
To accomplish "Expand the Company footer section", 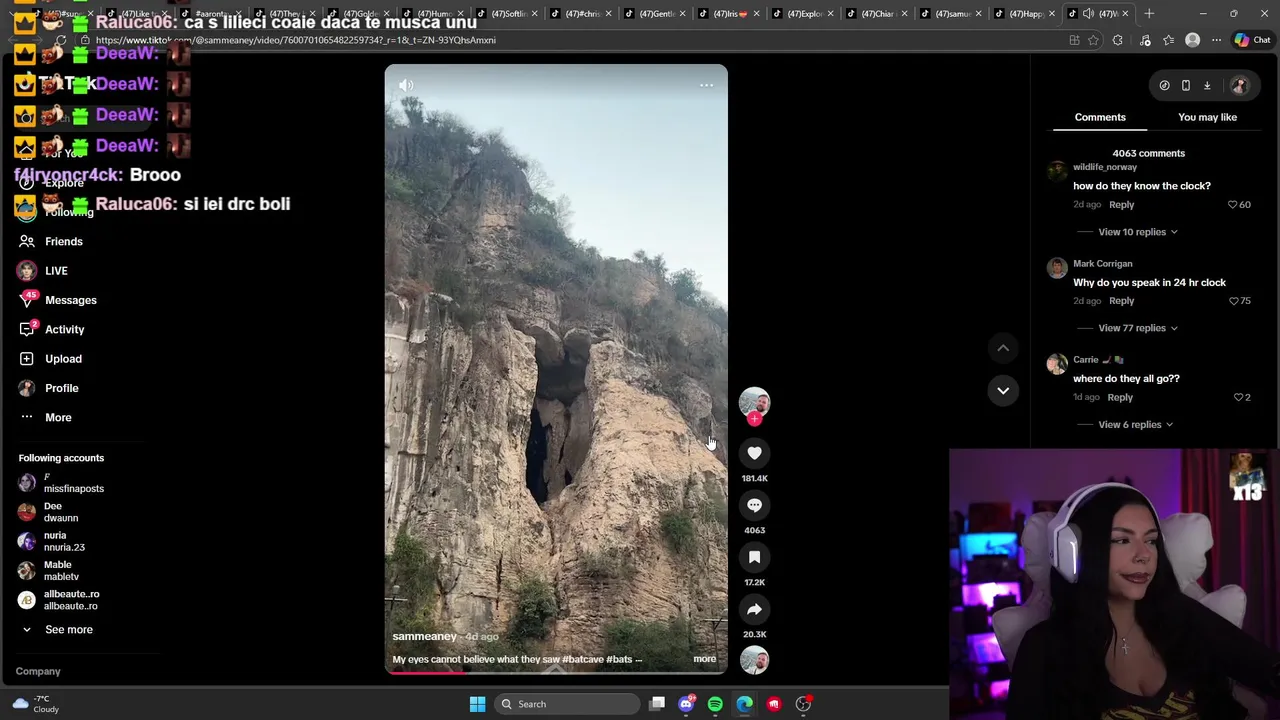I will click(x=38, y=672).
